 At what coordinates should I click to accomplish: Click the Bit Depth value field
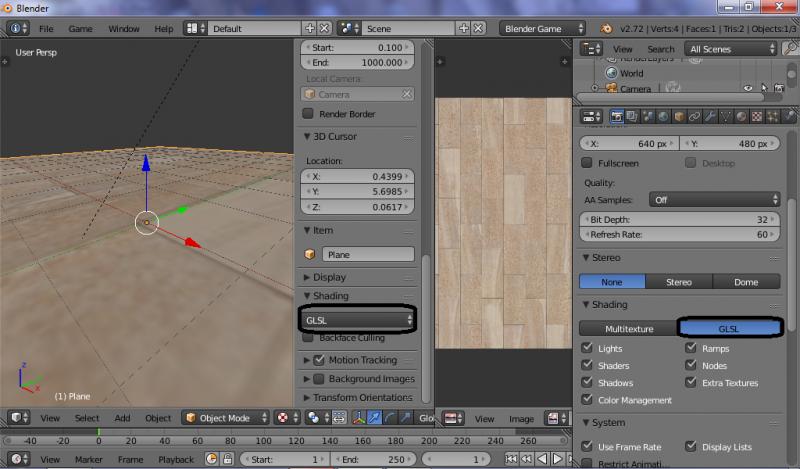point(680,219)
